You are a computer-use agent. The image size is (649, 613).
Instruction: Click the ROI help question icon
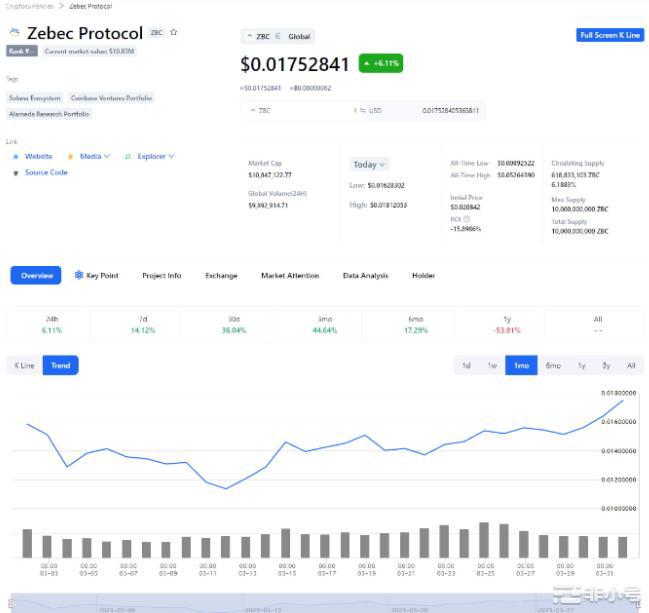pyautogui.click(x=466, y=218)
